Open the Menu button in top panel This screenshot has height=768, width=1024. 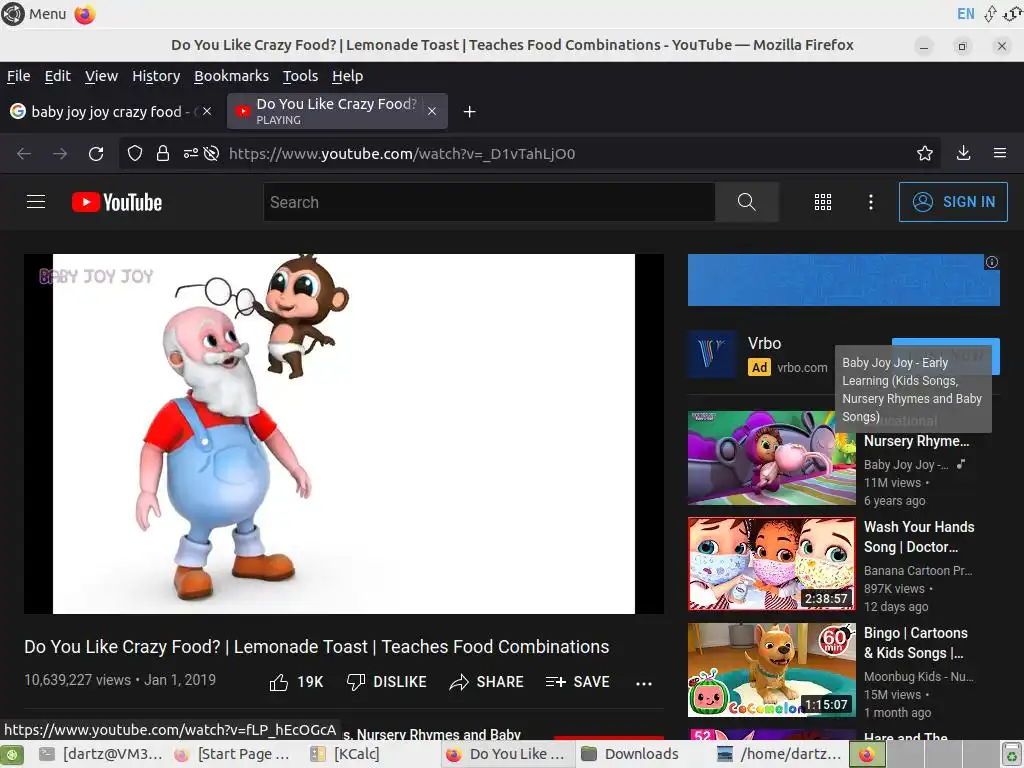point(34,14)
